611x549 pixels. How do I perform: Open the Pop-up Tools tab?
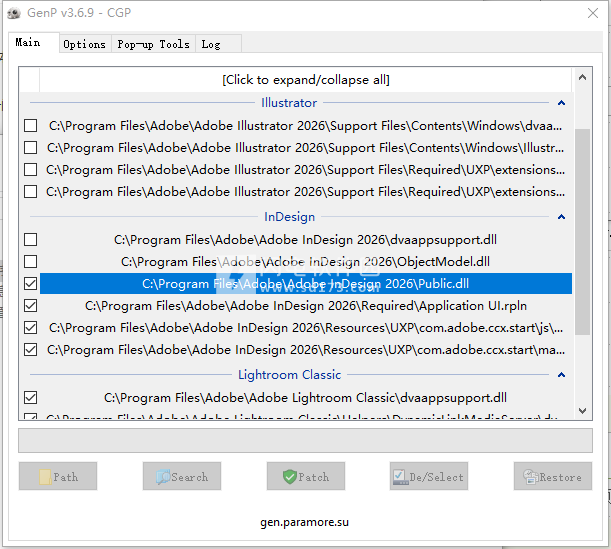click(x=153, y=44)
